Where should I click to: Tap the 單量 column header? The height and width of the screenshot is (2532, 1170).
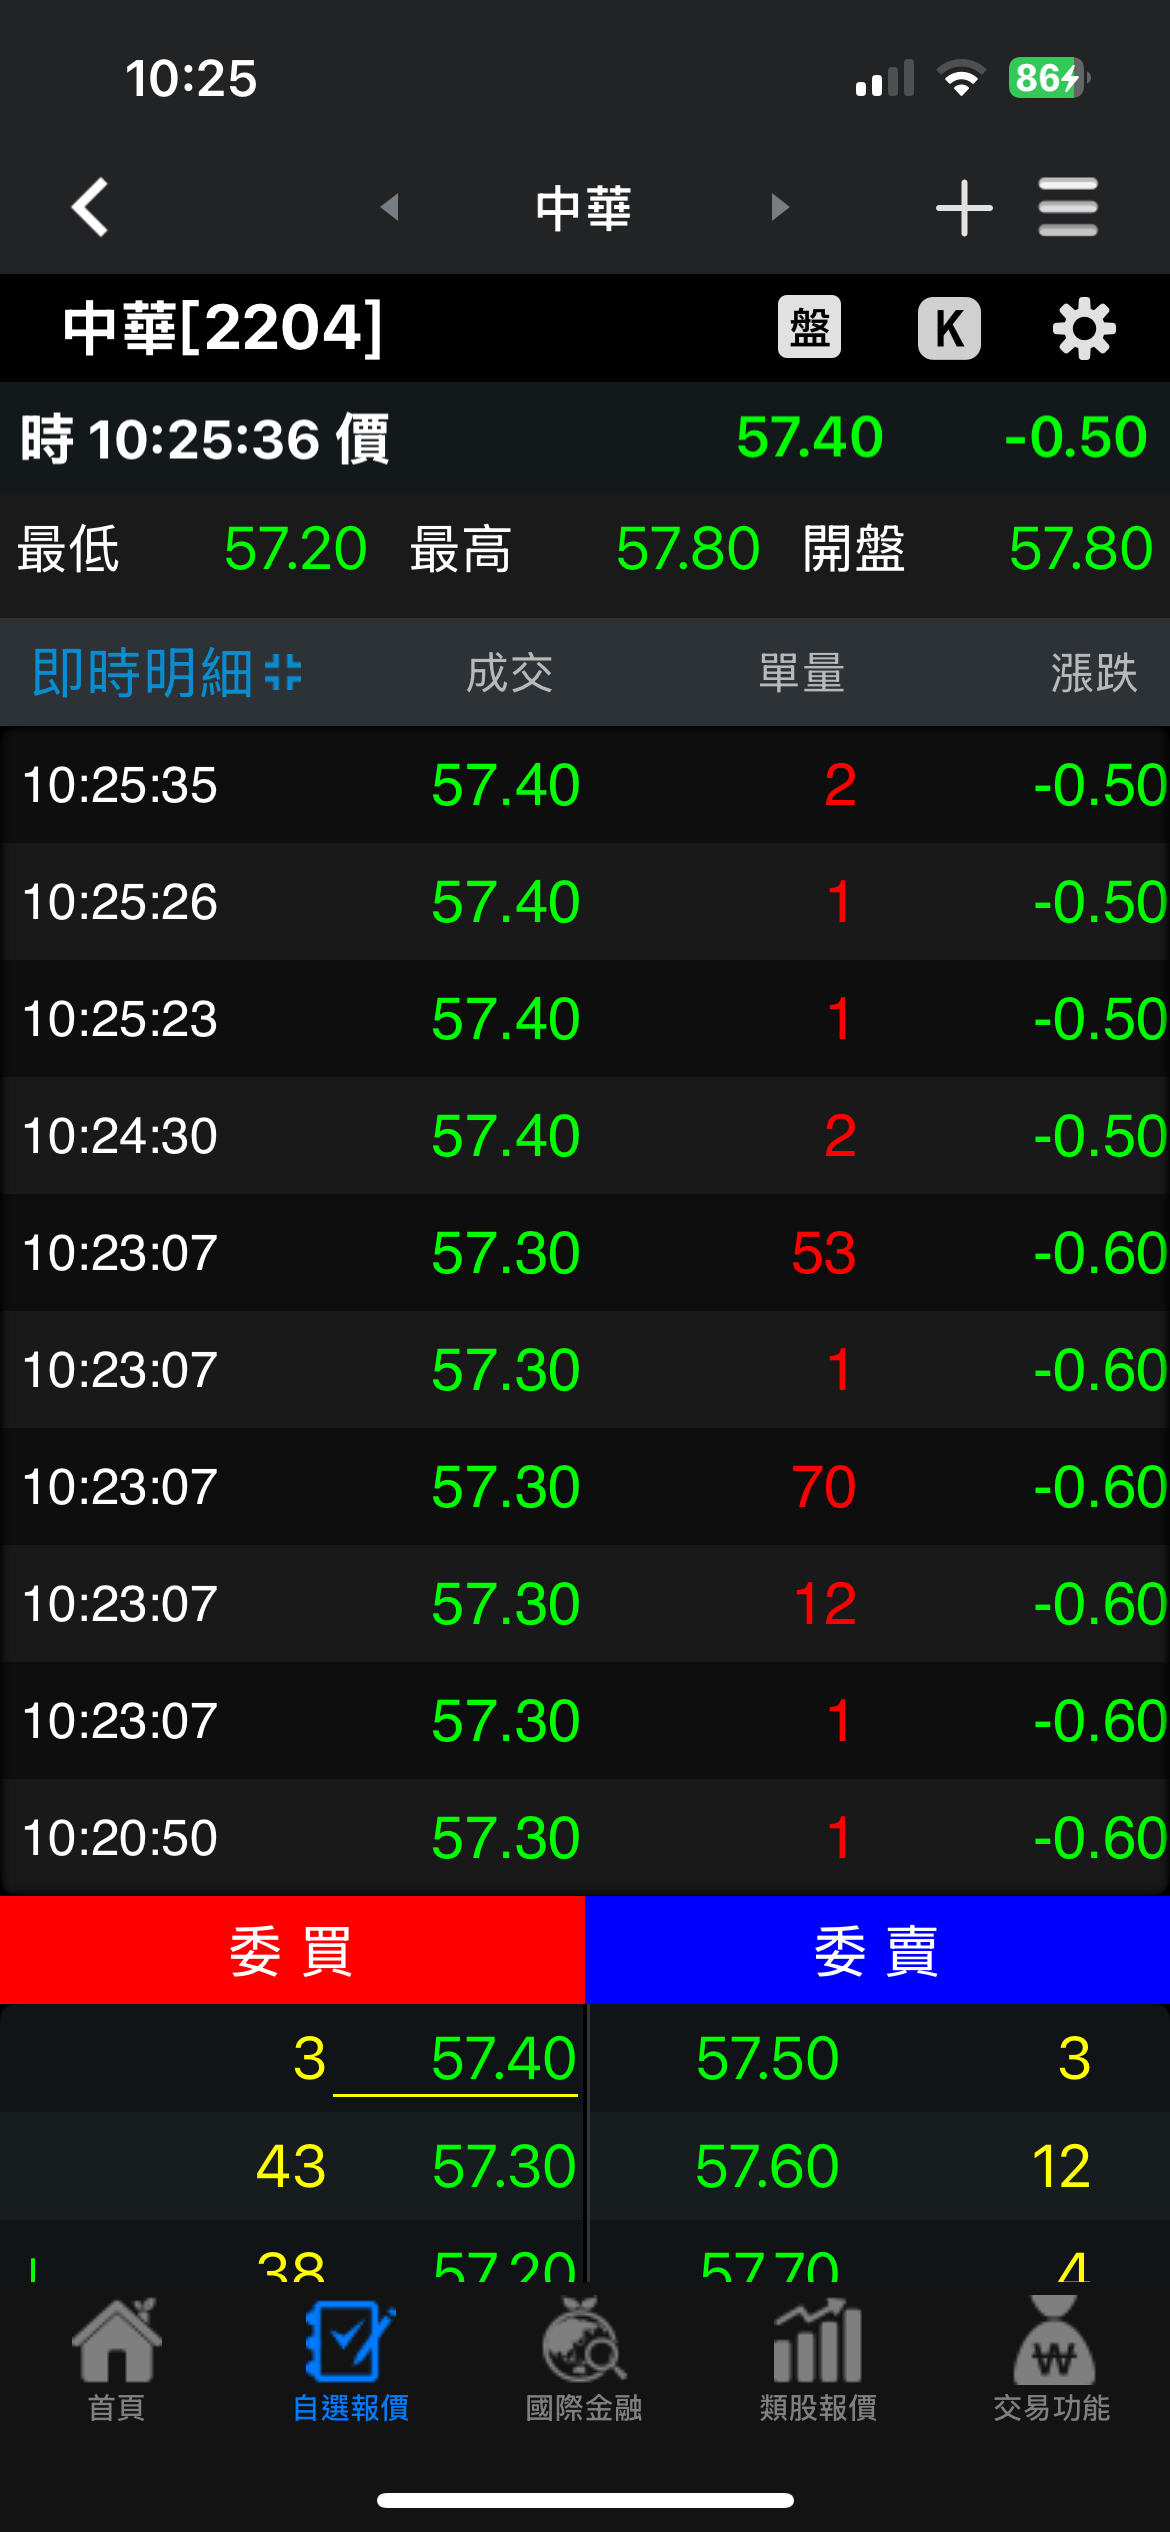point(802,673)
